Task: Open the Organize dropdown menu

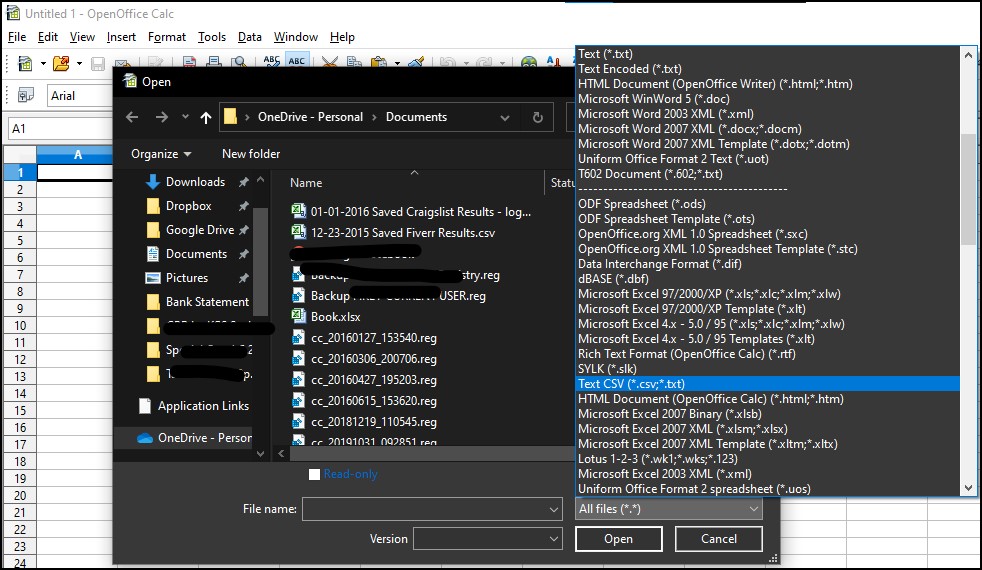Action: [x=161, y=153]
